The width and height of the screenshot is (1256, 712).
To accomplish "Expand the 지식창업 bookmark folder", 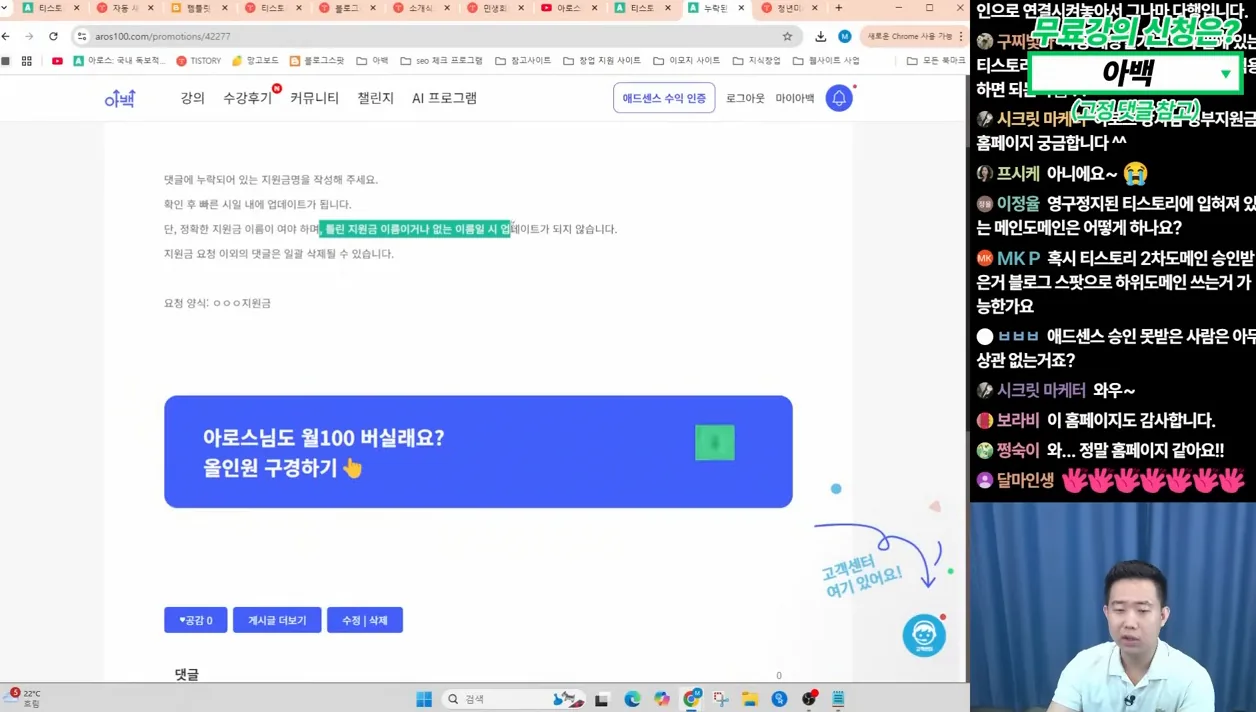I will tap(756, 61).
